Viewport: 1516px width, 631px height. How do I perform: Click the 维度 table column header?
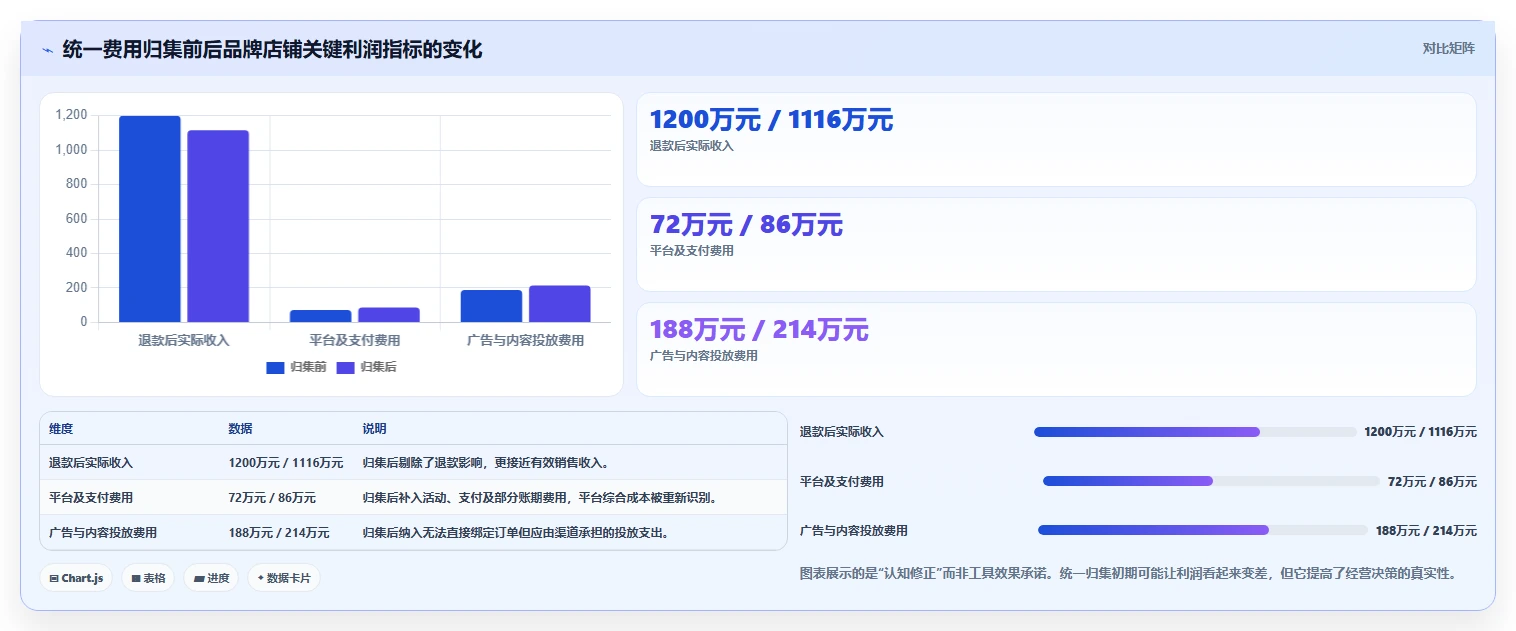(x=61, y=429)
